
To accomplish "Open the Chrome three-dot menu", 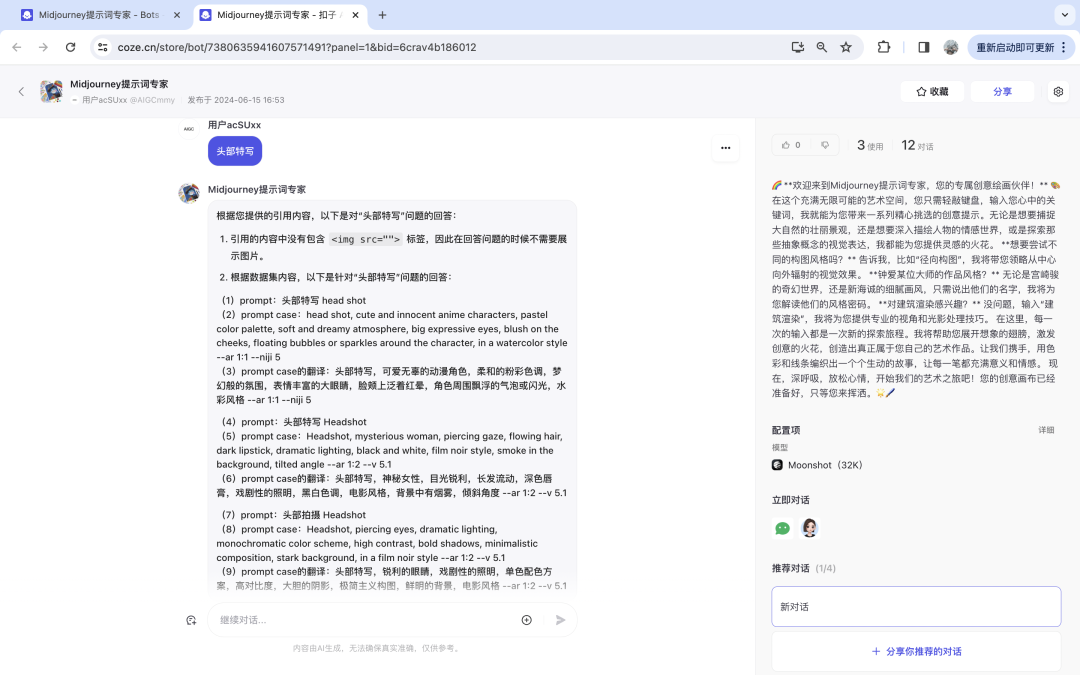I will point(1064,47).
